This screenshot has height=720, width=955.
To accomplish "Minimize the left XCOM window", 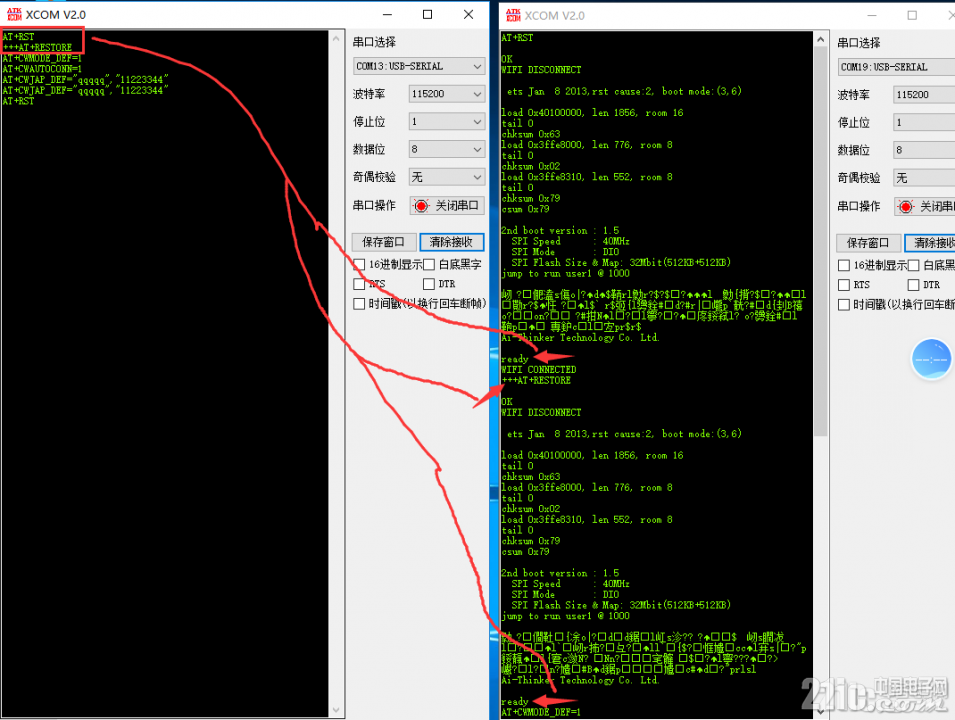I will 387,15.
